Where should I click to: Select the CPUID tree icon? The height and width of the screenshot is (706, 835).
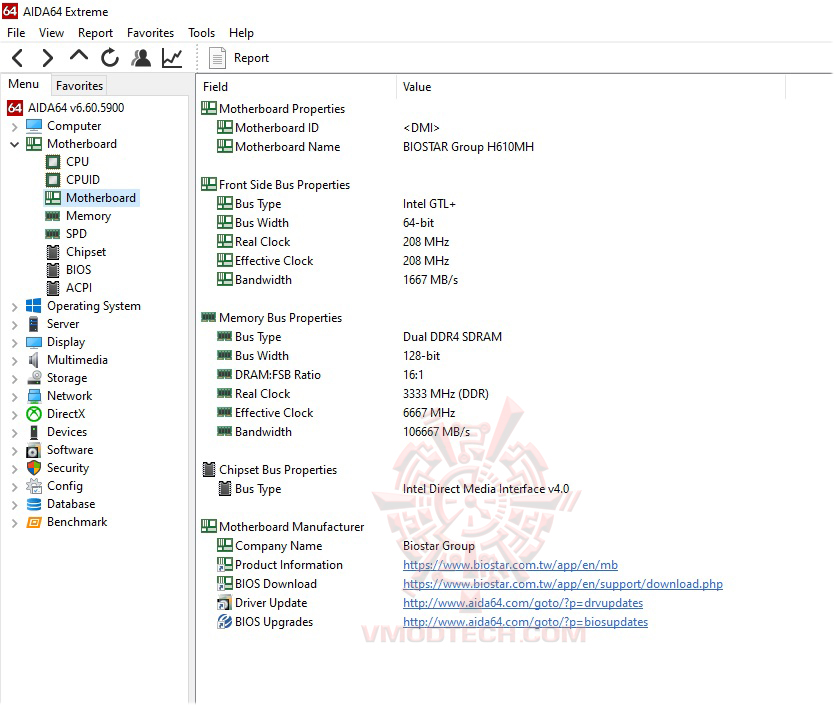(53, 180)
